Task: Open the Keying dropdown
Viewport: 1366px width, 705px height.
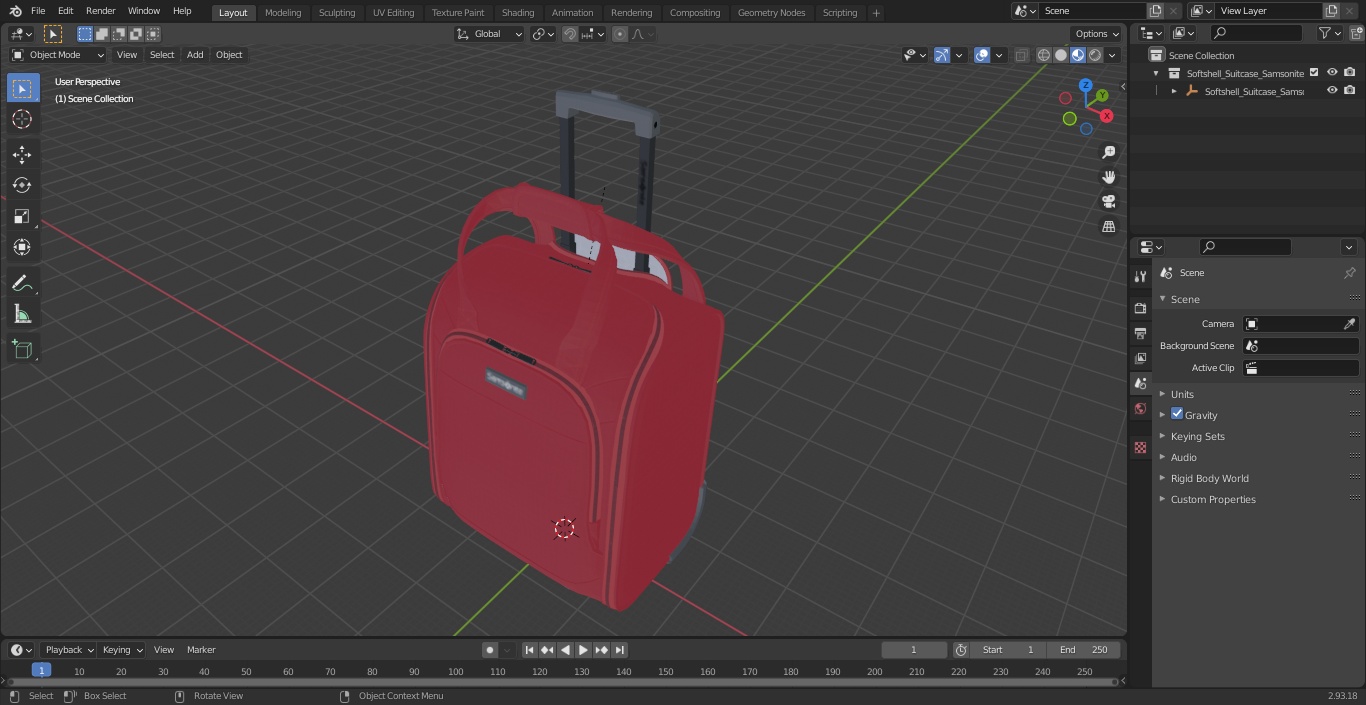Action: 122,650
